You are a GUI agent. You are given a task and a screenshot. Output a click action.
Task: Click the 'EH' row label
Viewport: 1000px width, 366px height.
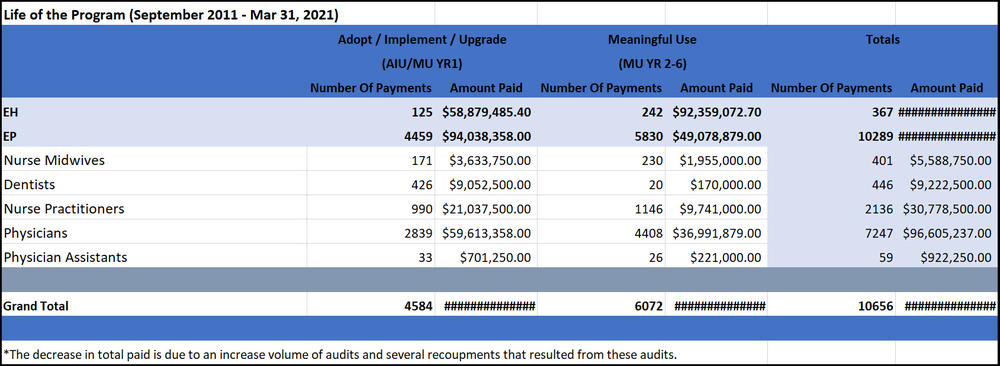point(11,112)
